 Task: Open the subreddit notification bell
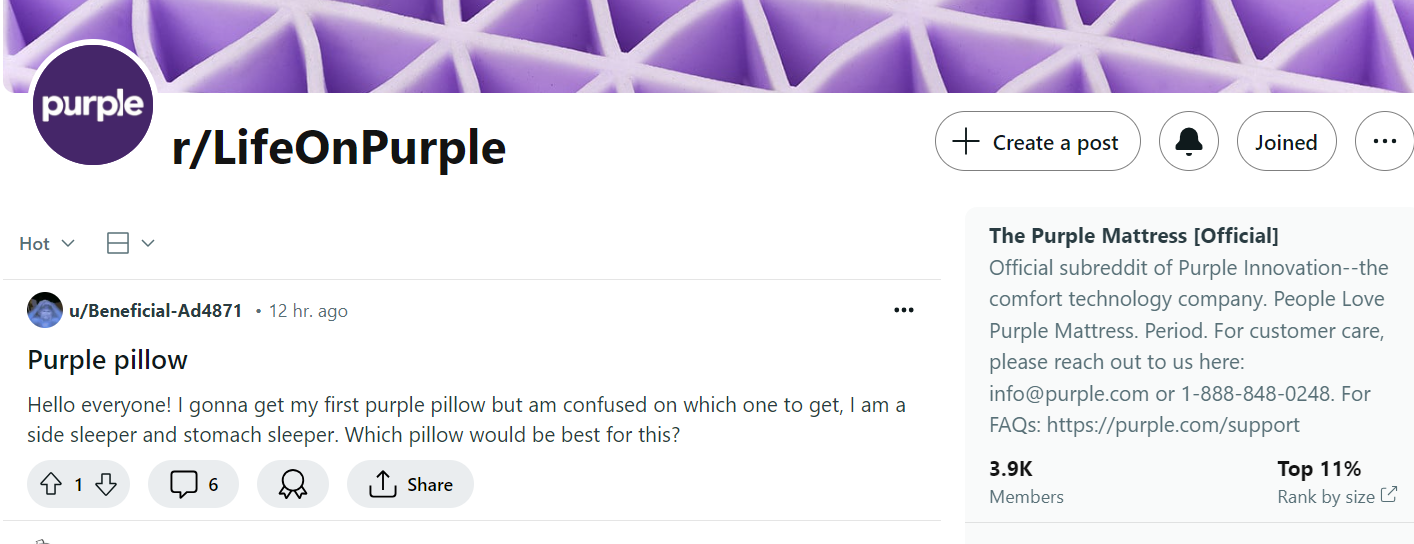[1188, 142]
